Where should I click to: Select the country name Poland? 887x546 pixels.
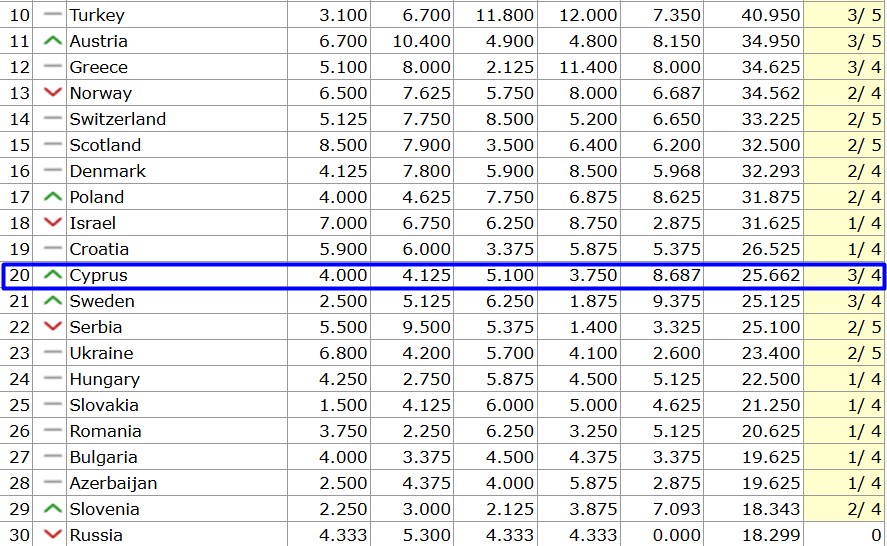97,197
